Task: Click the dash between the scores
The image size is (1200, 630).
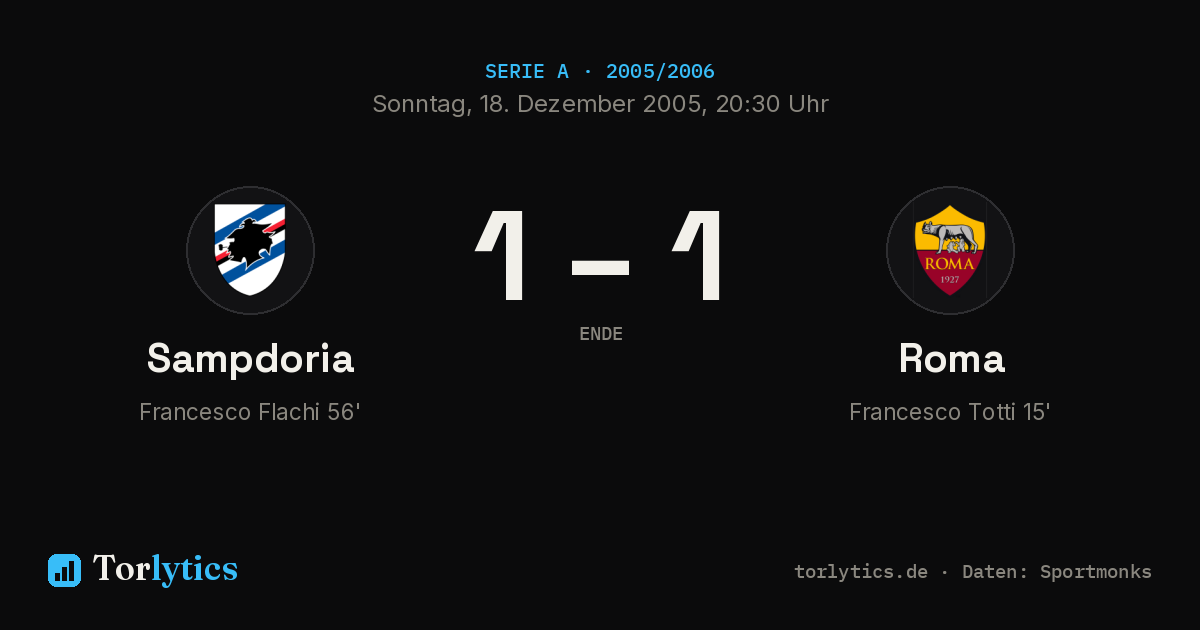Action: [600, 267]
